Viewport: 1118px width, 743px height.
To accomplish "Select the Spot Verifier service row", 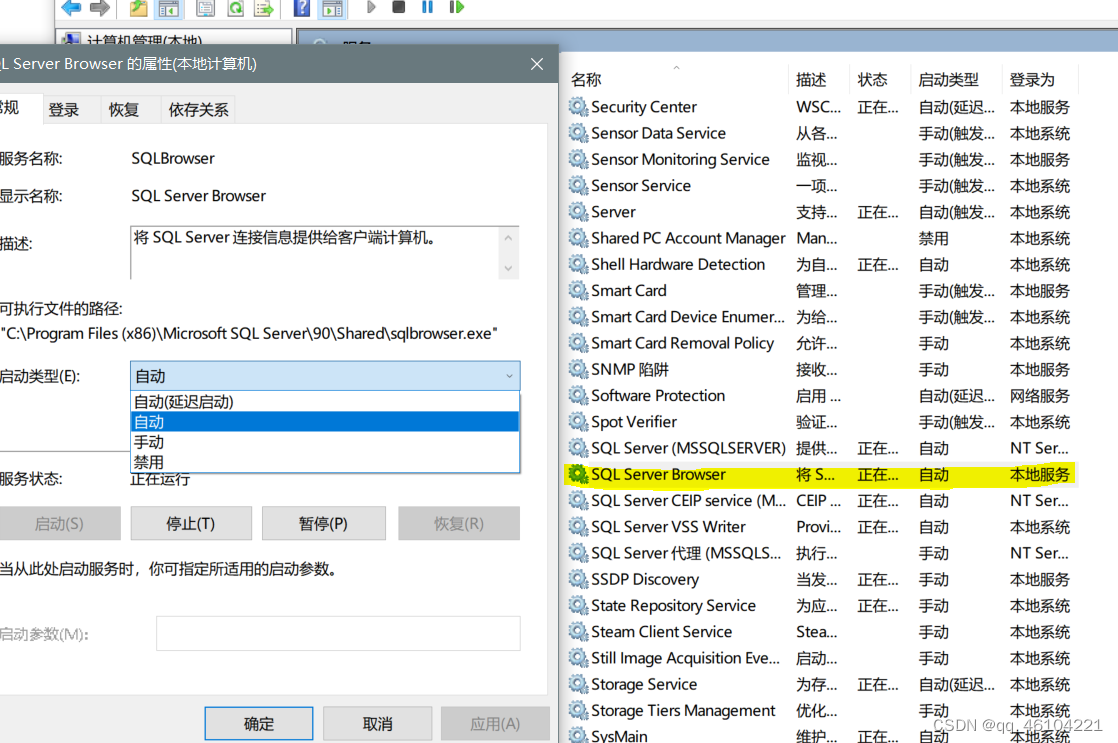I will click(x=821, y=422).
